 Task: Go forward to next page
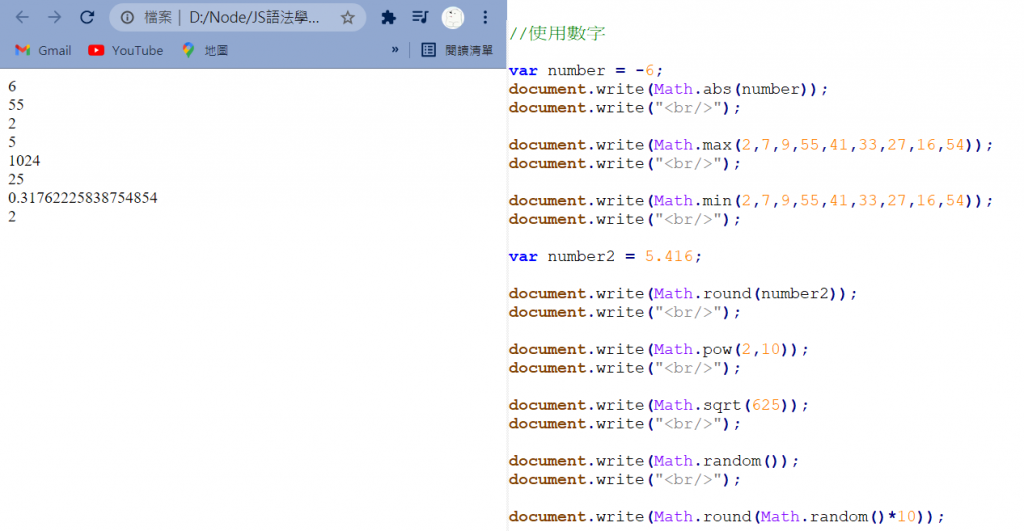[x=54, y=18]
